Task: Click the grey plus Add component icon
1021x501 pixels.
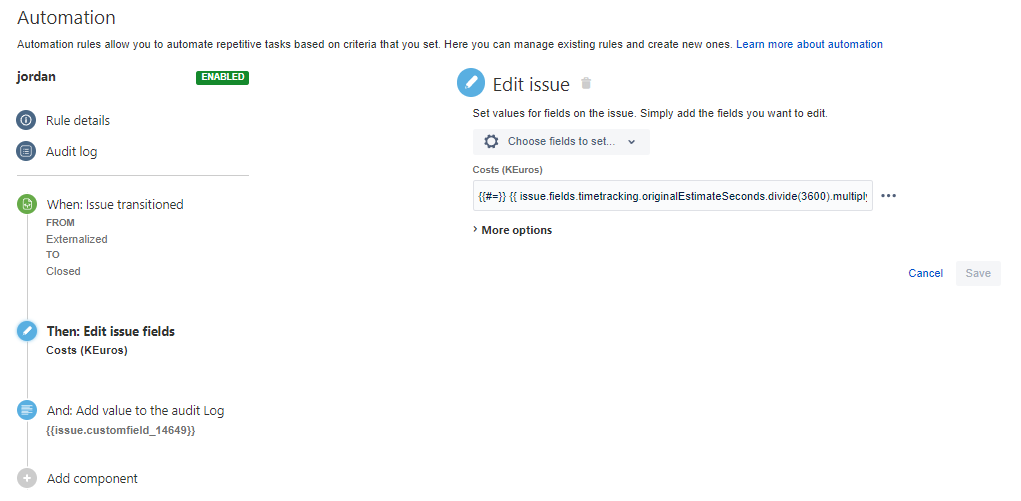Action: pos(27,478)
